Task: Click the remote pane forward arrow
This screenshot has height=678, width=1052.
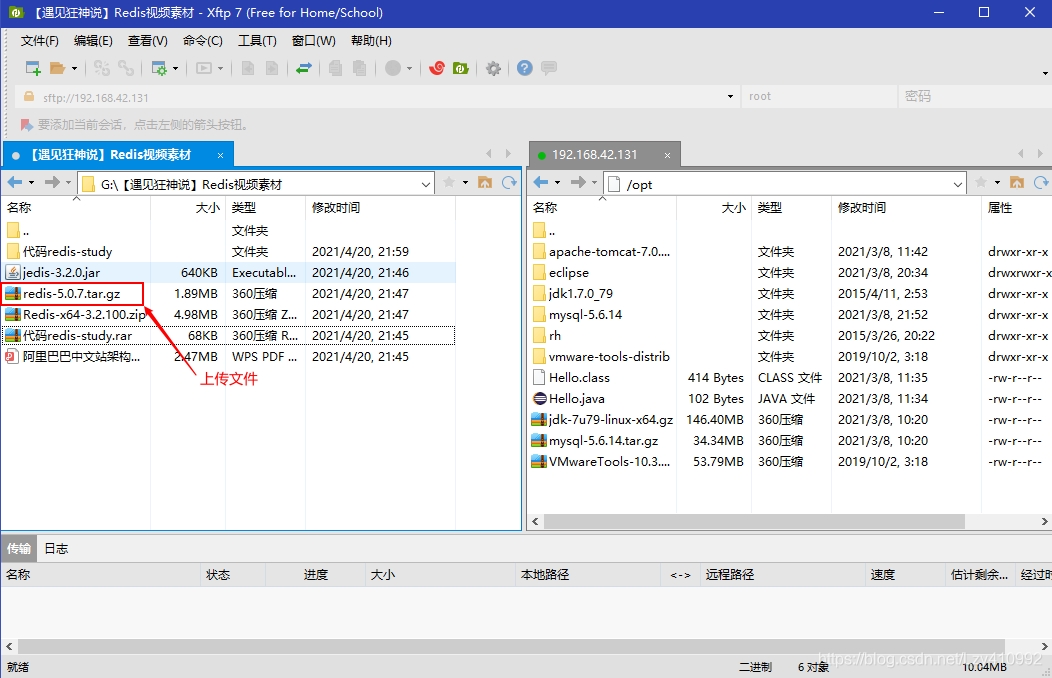Action: (x=578, y=182)
